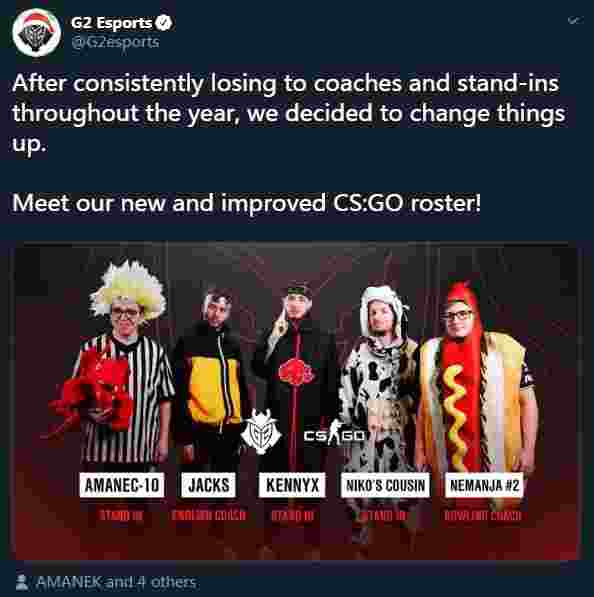Click the player in black red-cloud robe

click(x=294, y=373)
